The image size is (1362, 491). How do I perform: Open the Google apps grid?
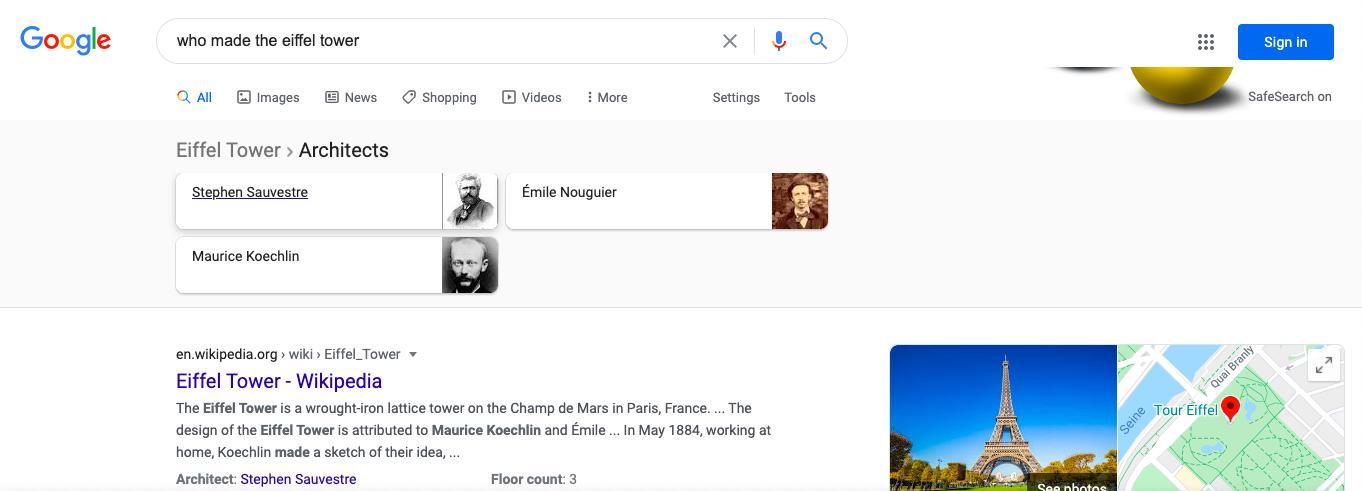1206,42
